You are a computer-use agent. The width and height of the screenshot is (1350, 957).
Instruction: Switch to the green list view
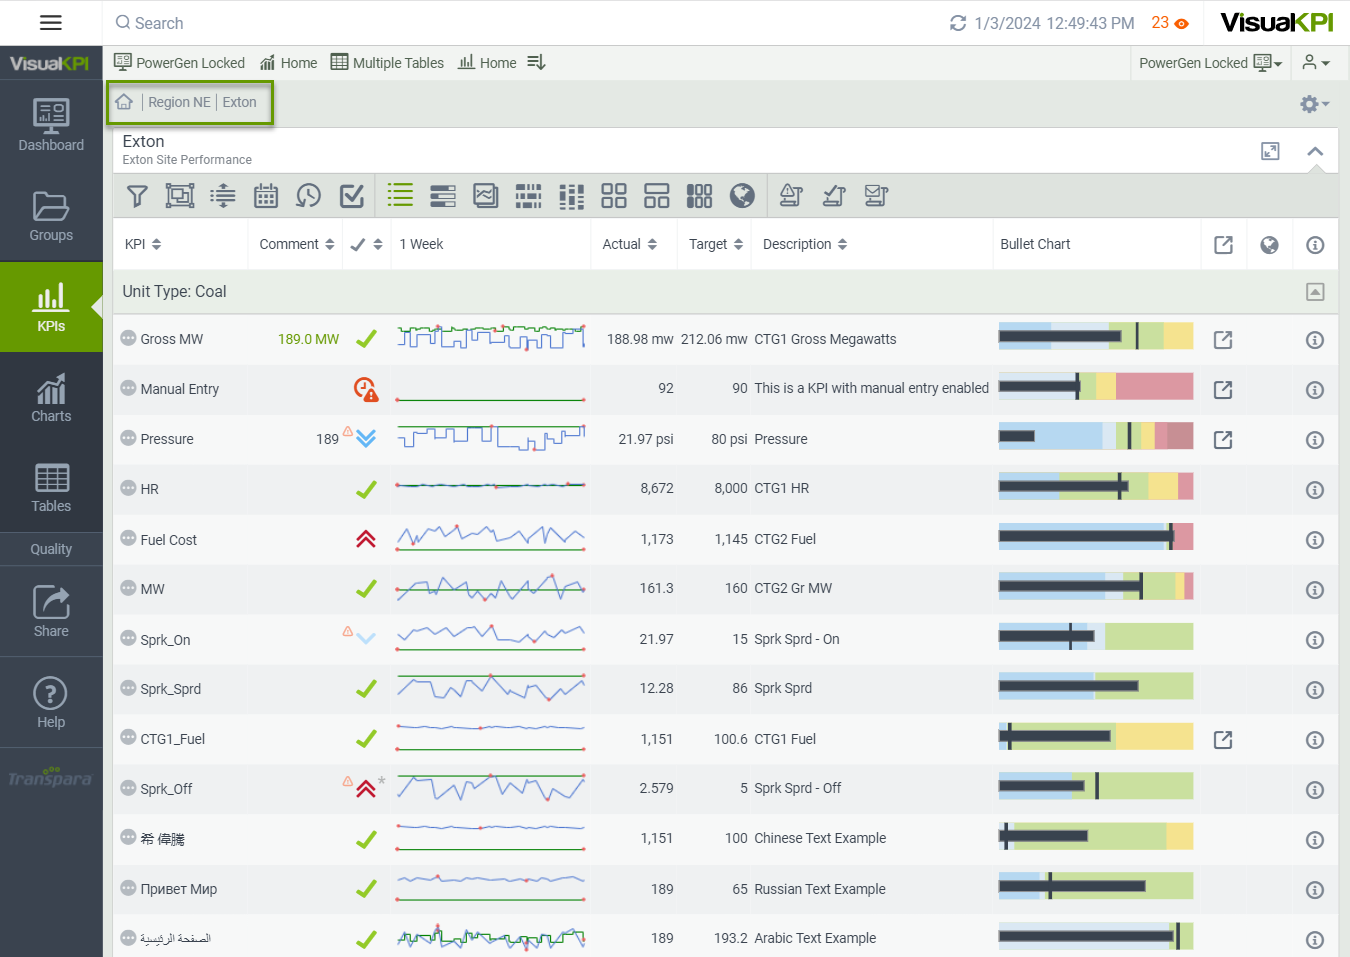(400, 196)
